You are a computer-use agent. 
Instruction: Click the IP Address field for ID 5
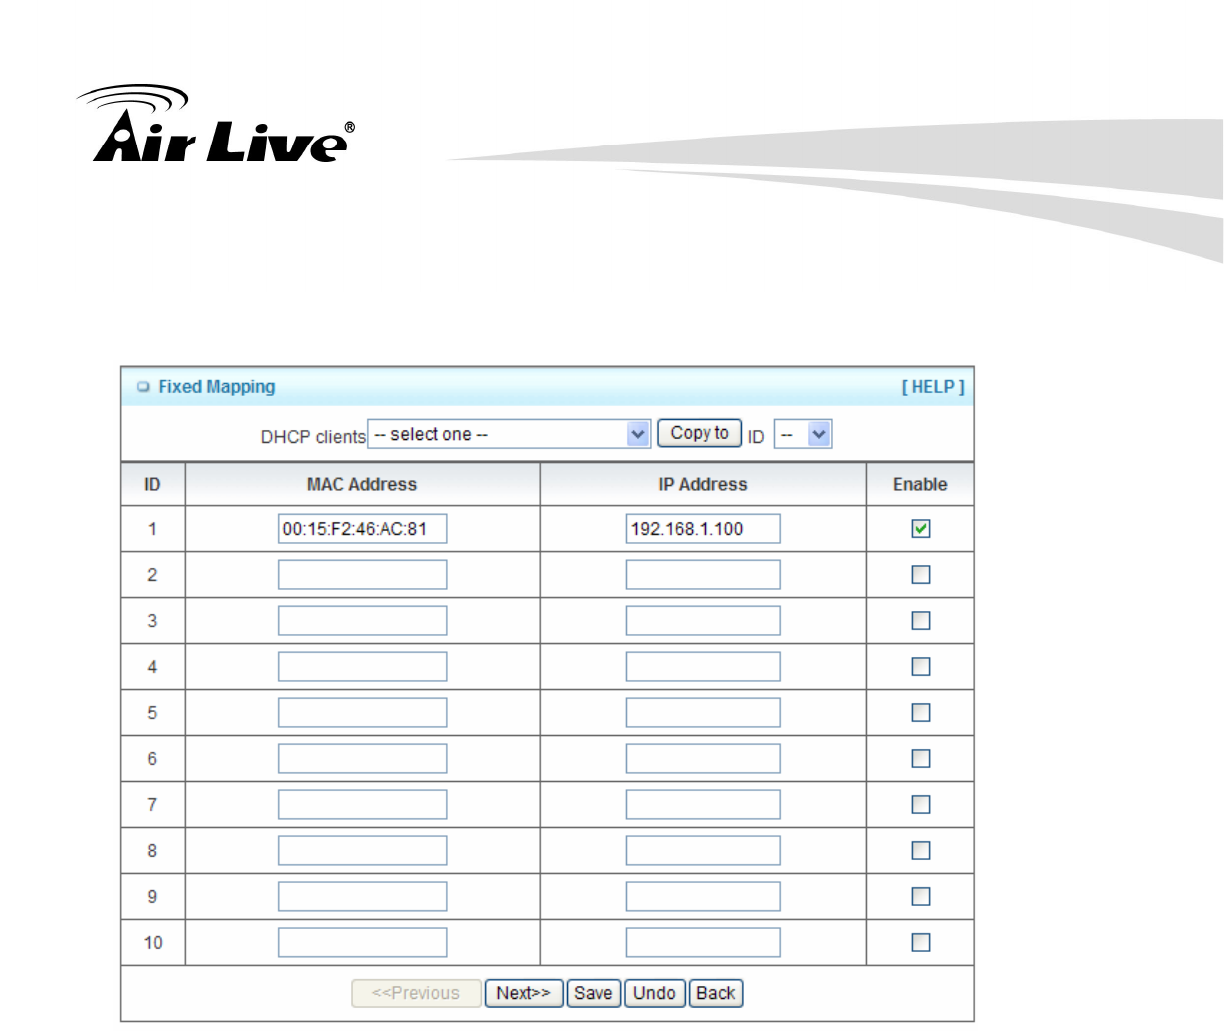tap(703, 713)
